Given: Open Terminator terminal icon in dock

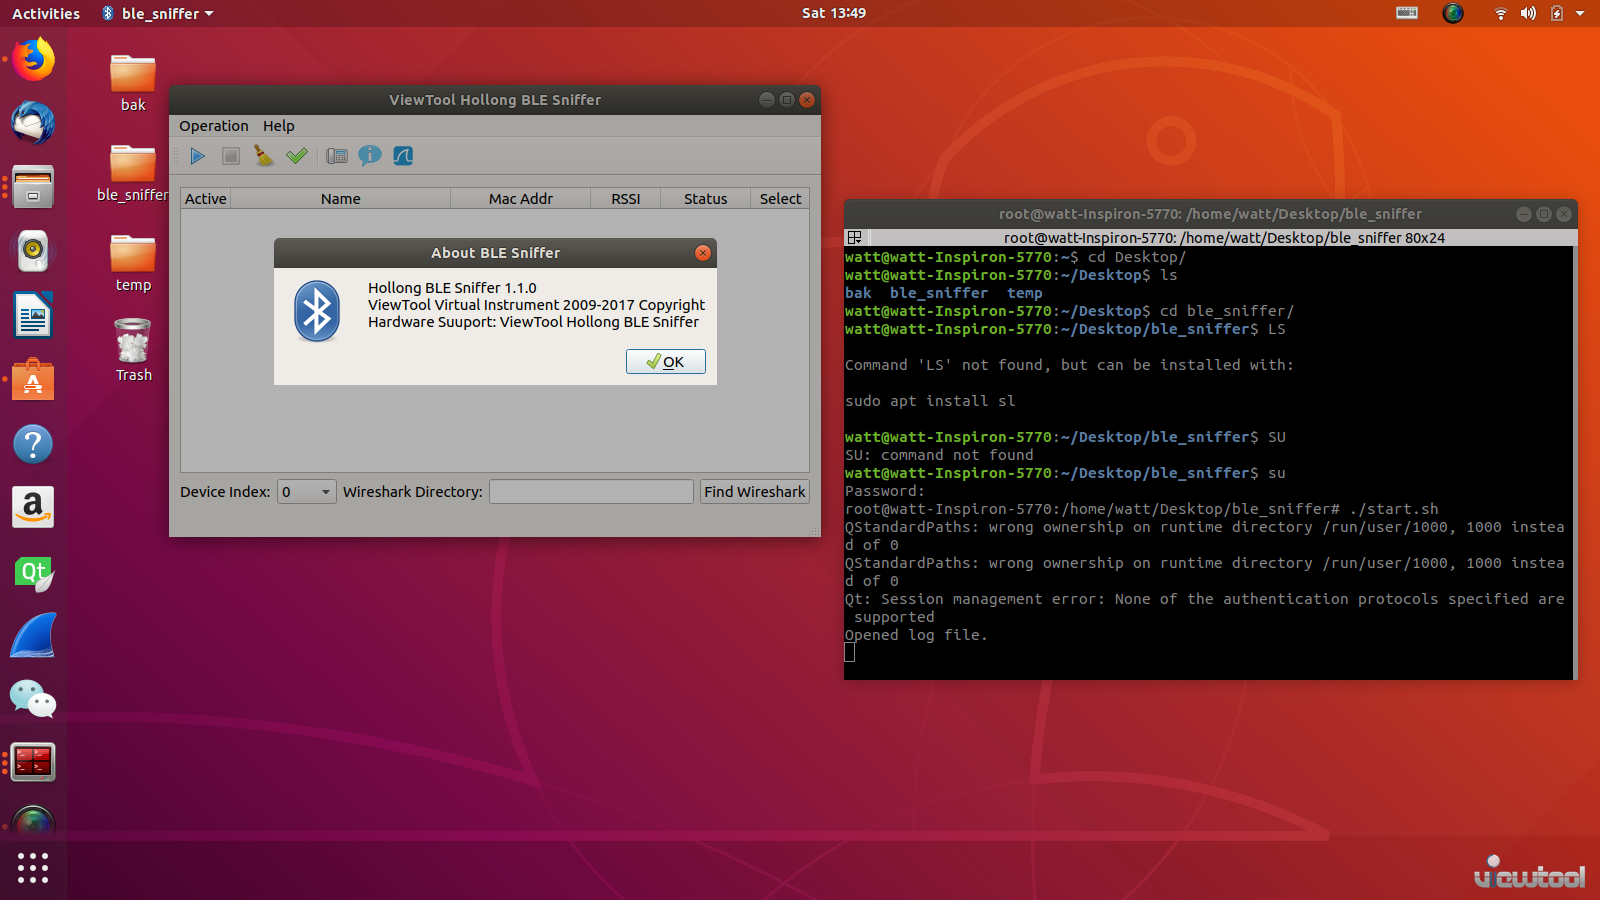Looking at the screenshot, I should [x=33, y=763].
